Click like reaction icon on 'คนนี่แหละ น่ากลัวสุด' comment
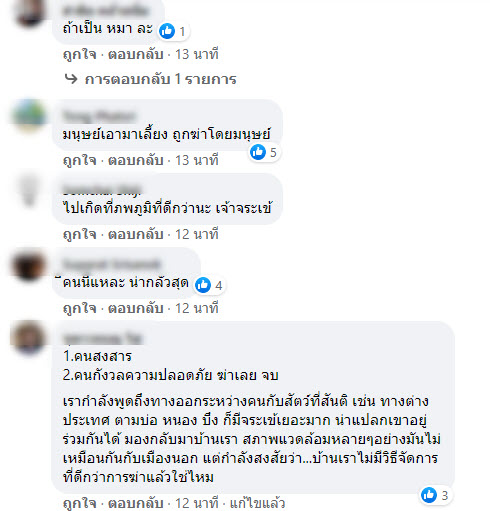Image resolution: width=490 pixels, height=511 pixels. pyautogui.click(x=203, y=285)
